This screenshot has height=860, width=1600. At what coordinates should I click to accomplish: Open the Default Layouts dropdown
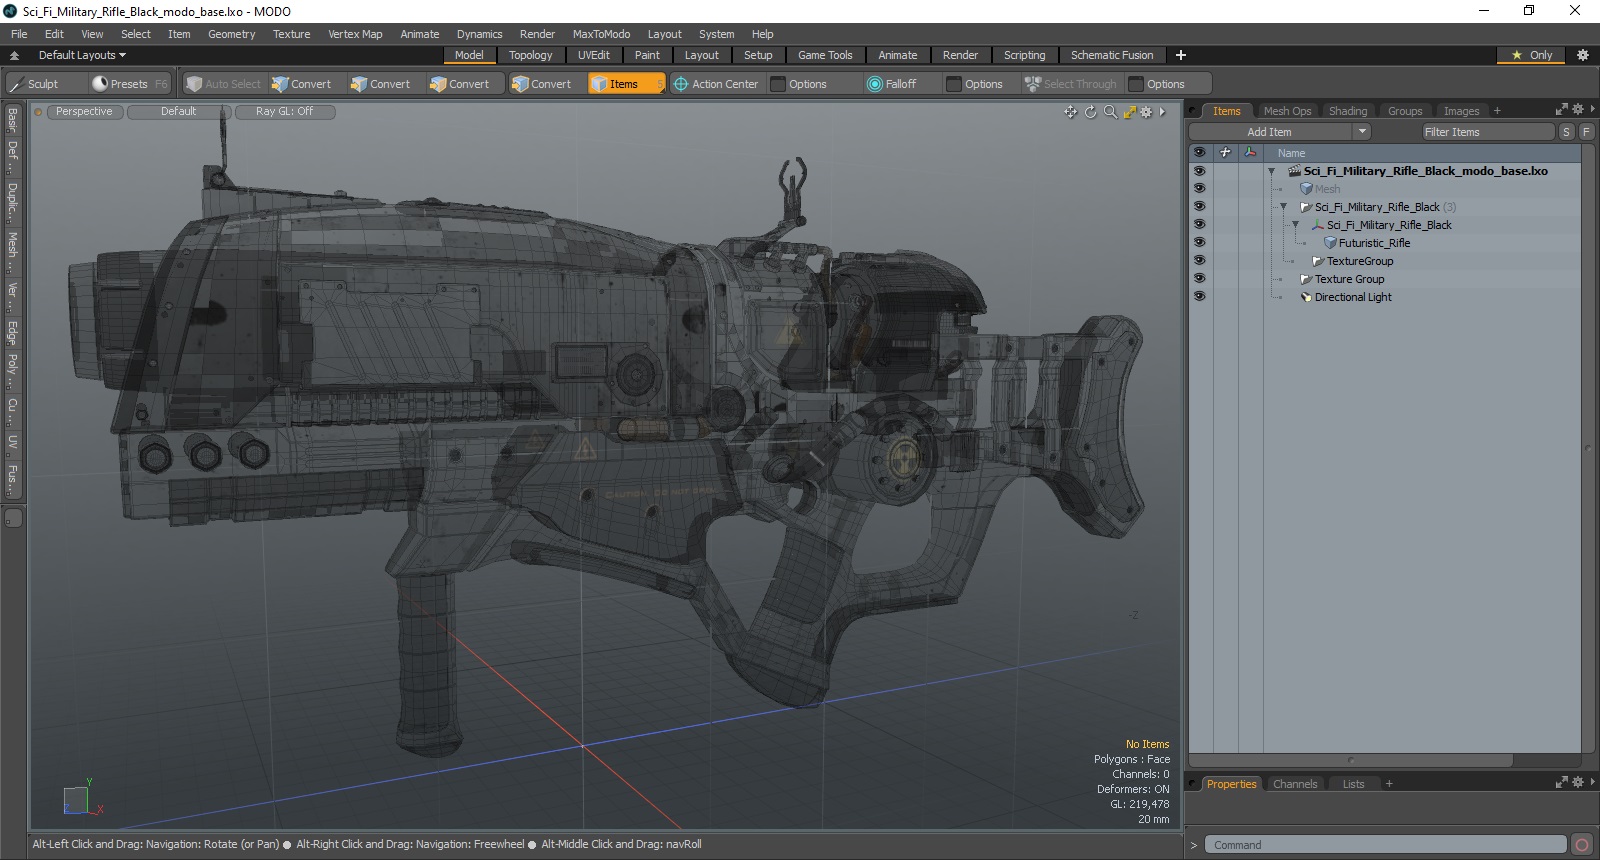(x=82, y=55)
